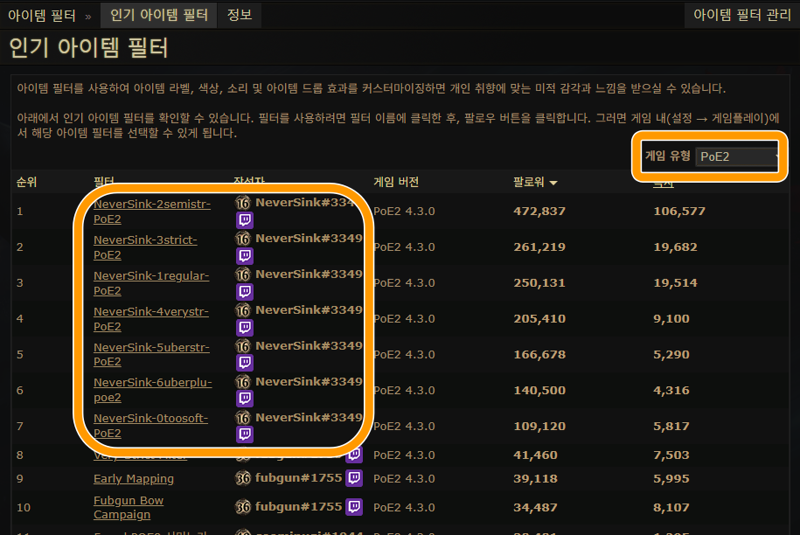Switch to the 정보 tab

pyautogui.click(x=239, y=15)
